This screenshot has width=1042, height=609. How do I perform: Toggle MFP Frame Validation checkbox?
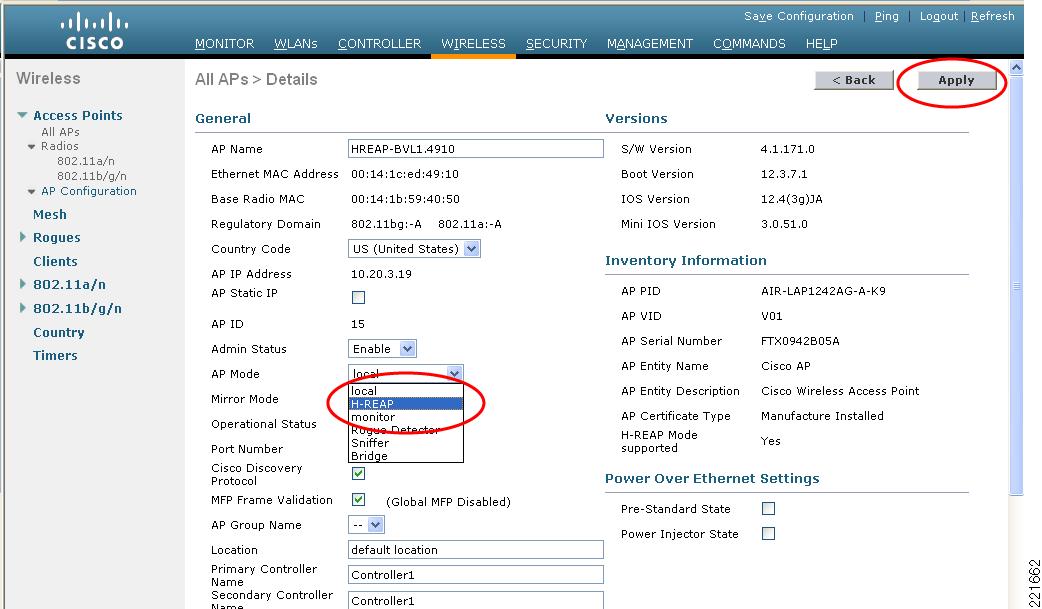pyautogui.click(x=358, y=499)
